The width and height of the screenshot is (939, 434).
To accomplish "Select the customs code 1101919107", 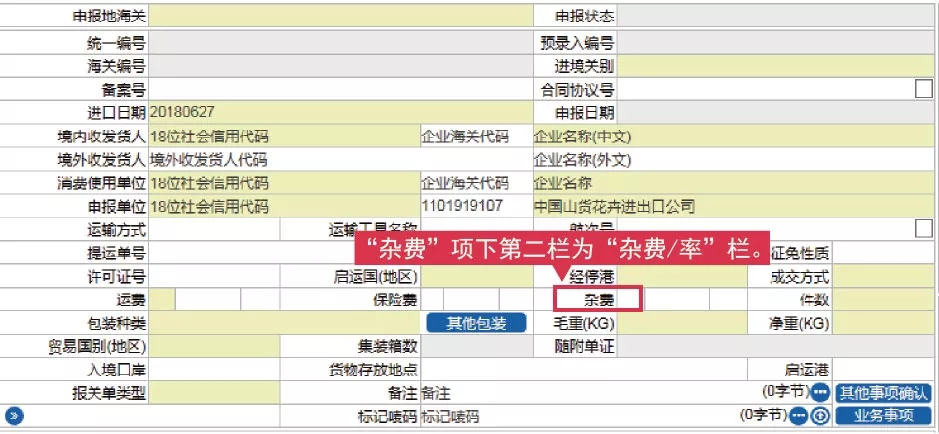I will pyautogui.click(x=477, y=206).
